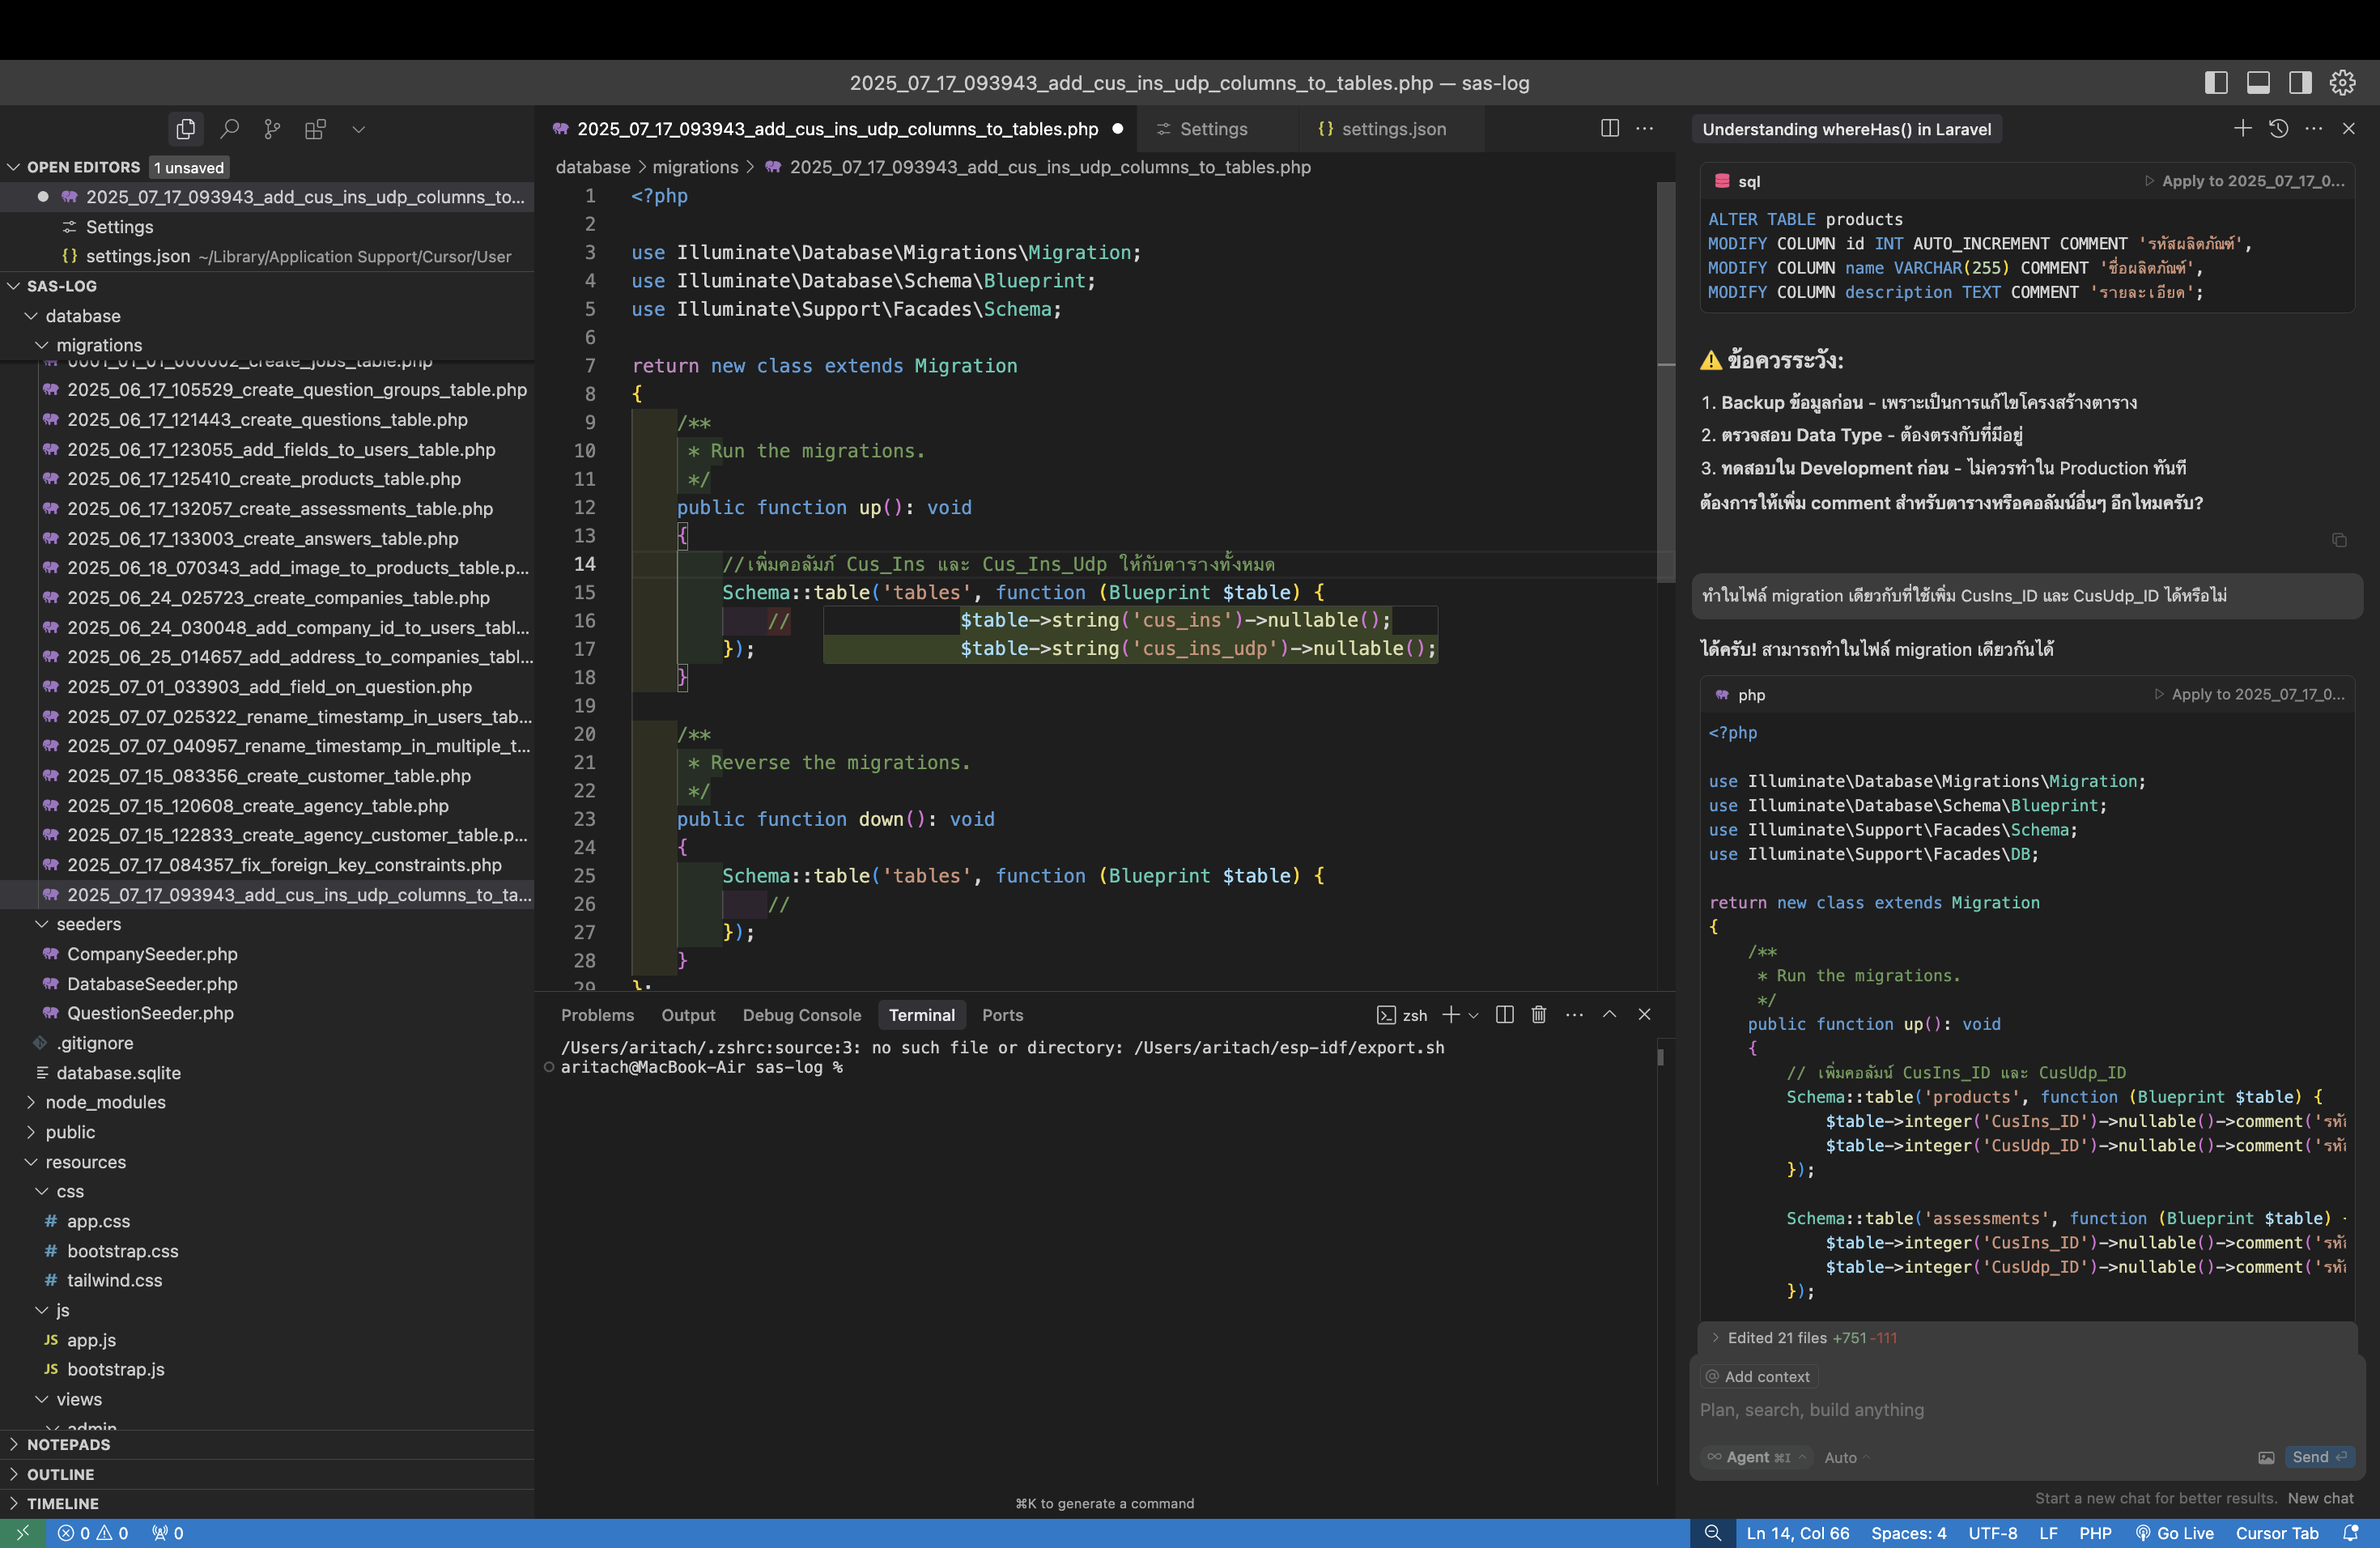Viewport: 2380px width, 1548px height.
Task: Collapse the seeders folder
Action: (x=88, y=924)
